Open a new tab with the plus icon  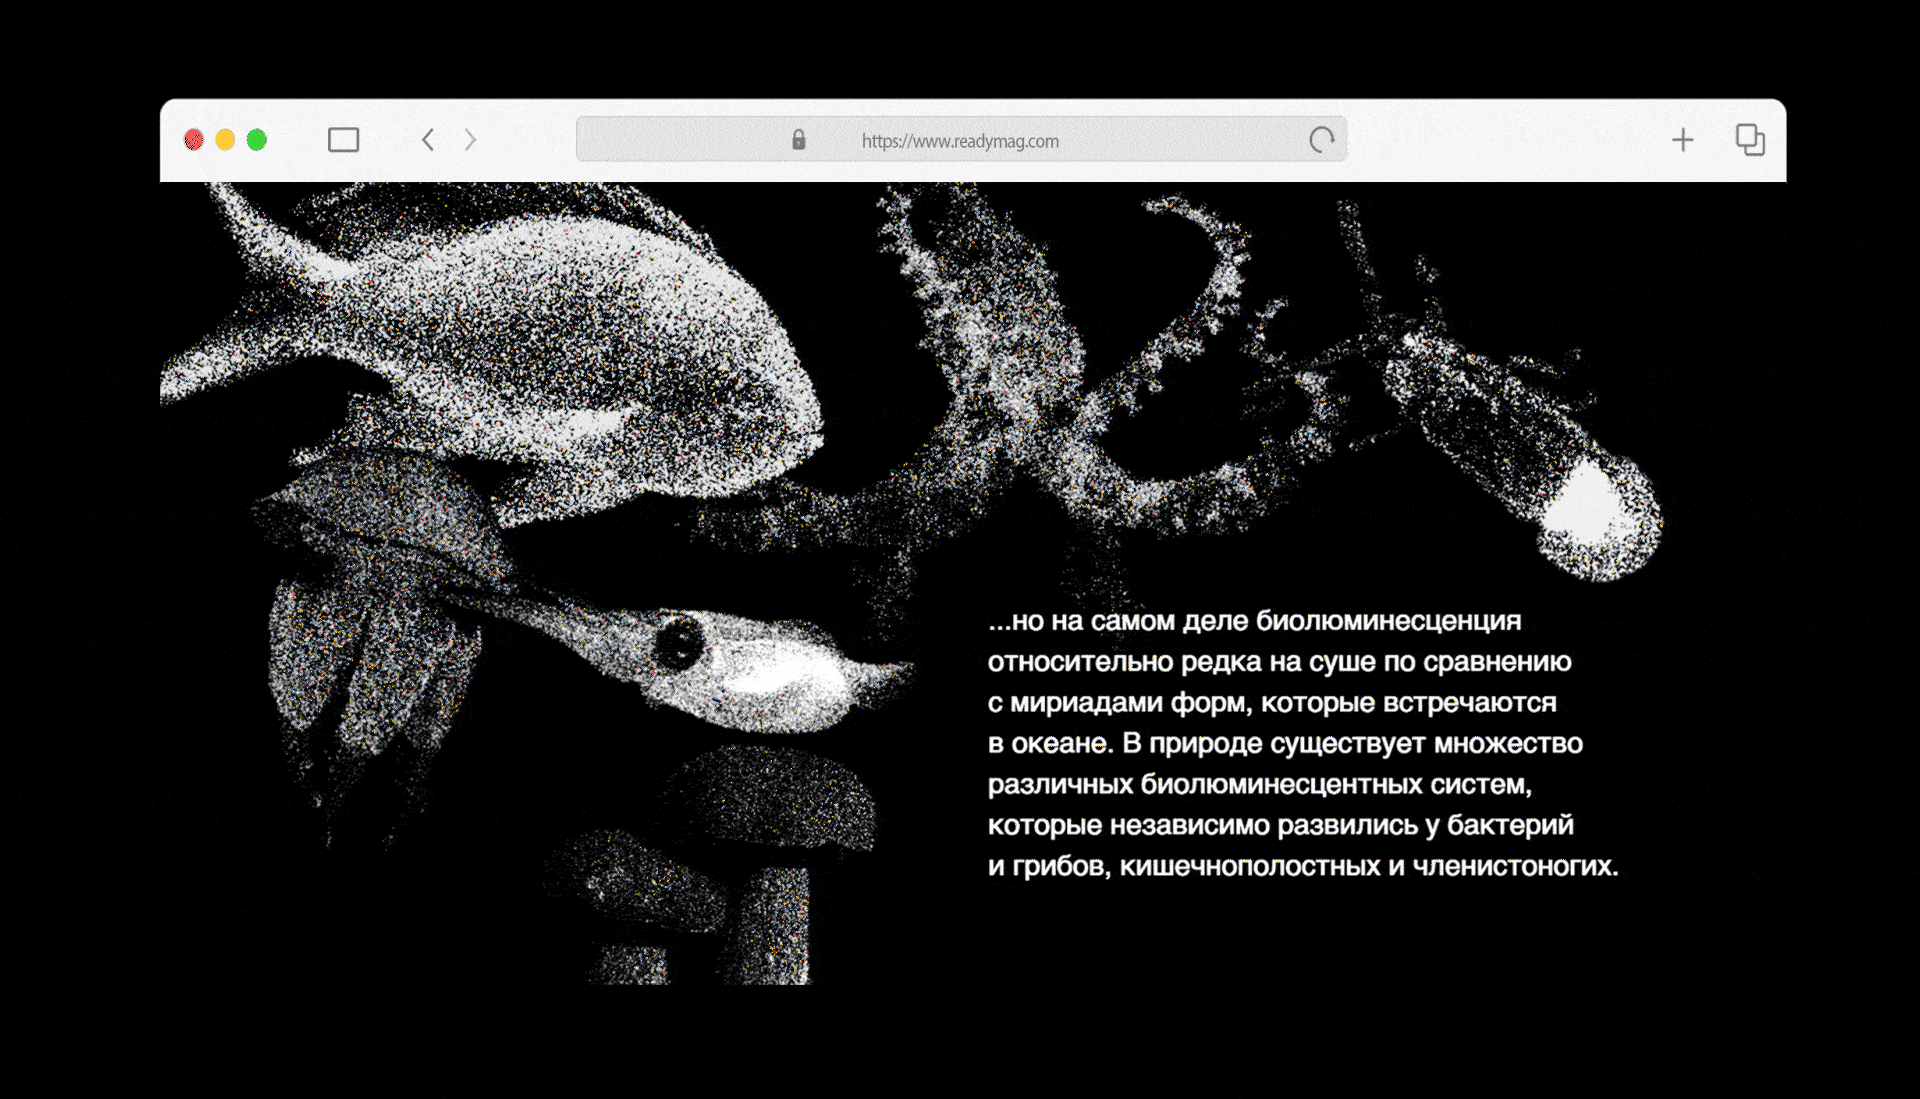point(1682,140)
